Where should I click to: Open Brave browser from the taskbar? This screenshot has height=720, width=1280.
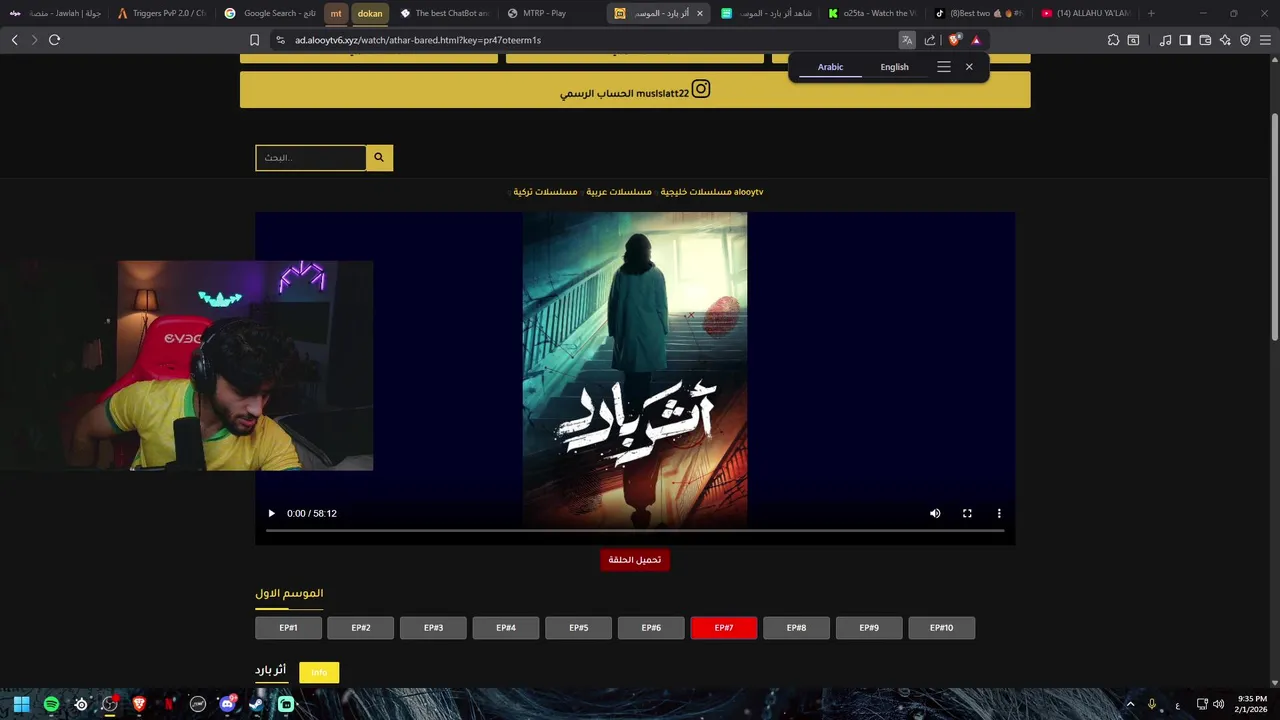(x=139, y=704)
